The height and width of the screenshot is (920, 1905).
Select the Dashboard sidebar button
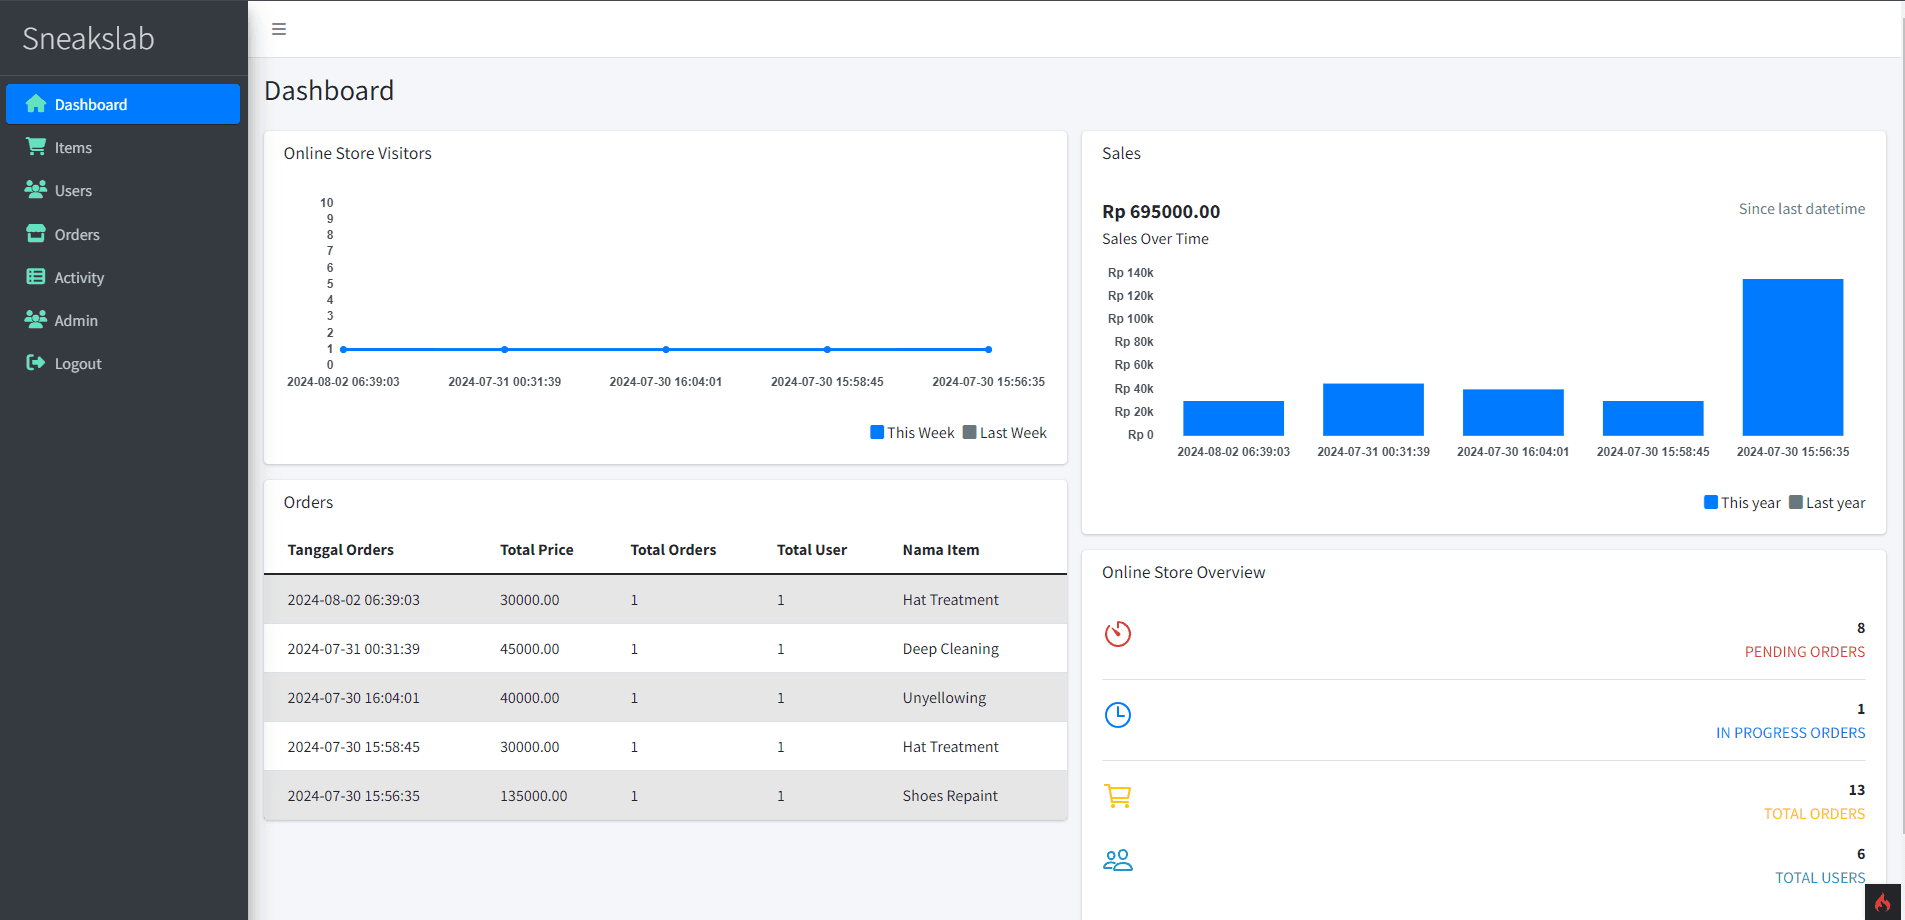click(x=123, y=104)
